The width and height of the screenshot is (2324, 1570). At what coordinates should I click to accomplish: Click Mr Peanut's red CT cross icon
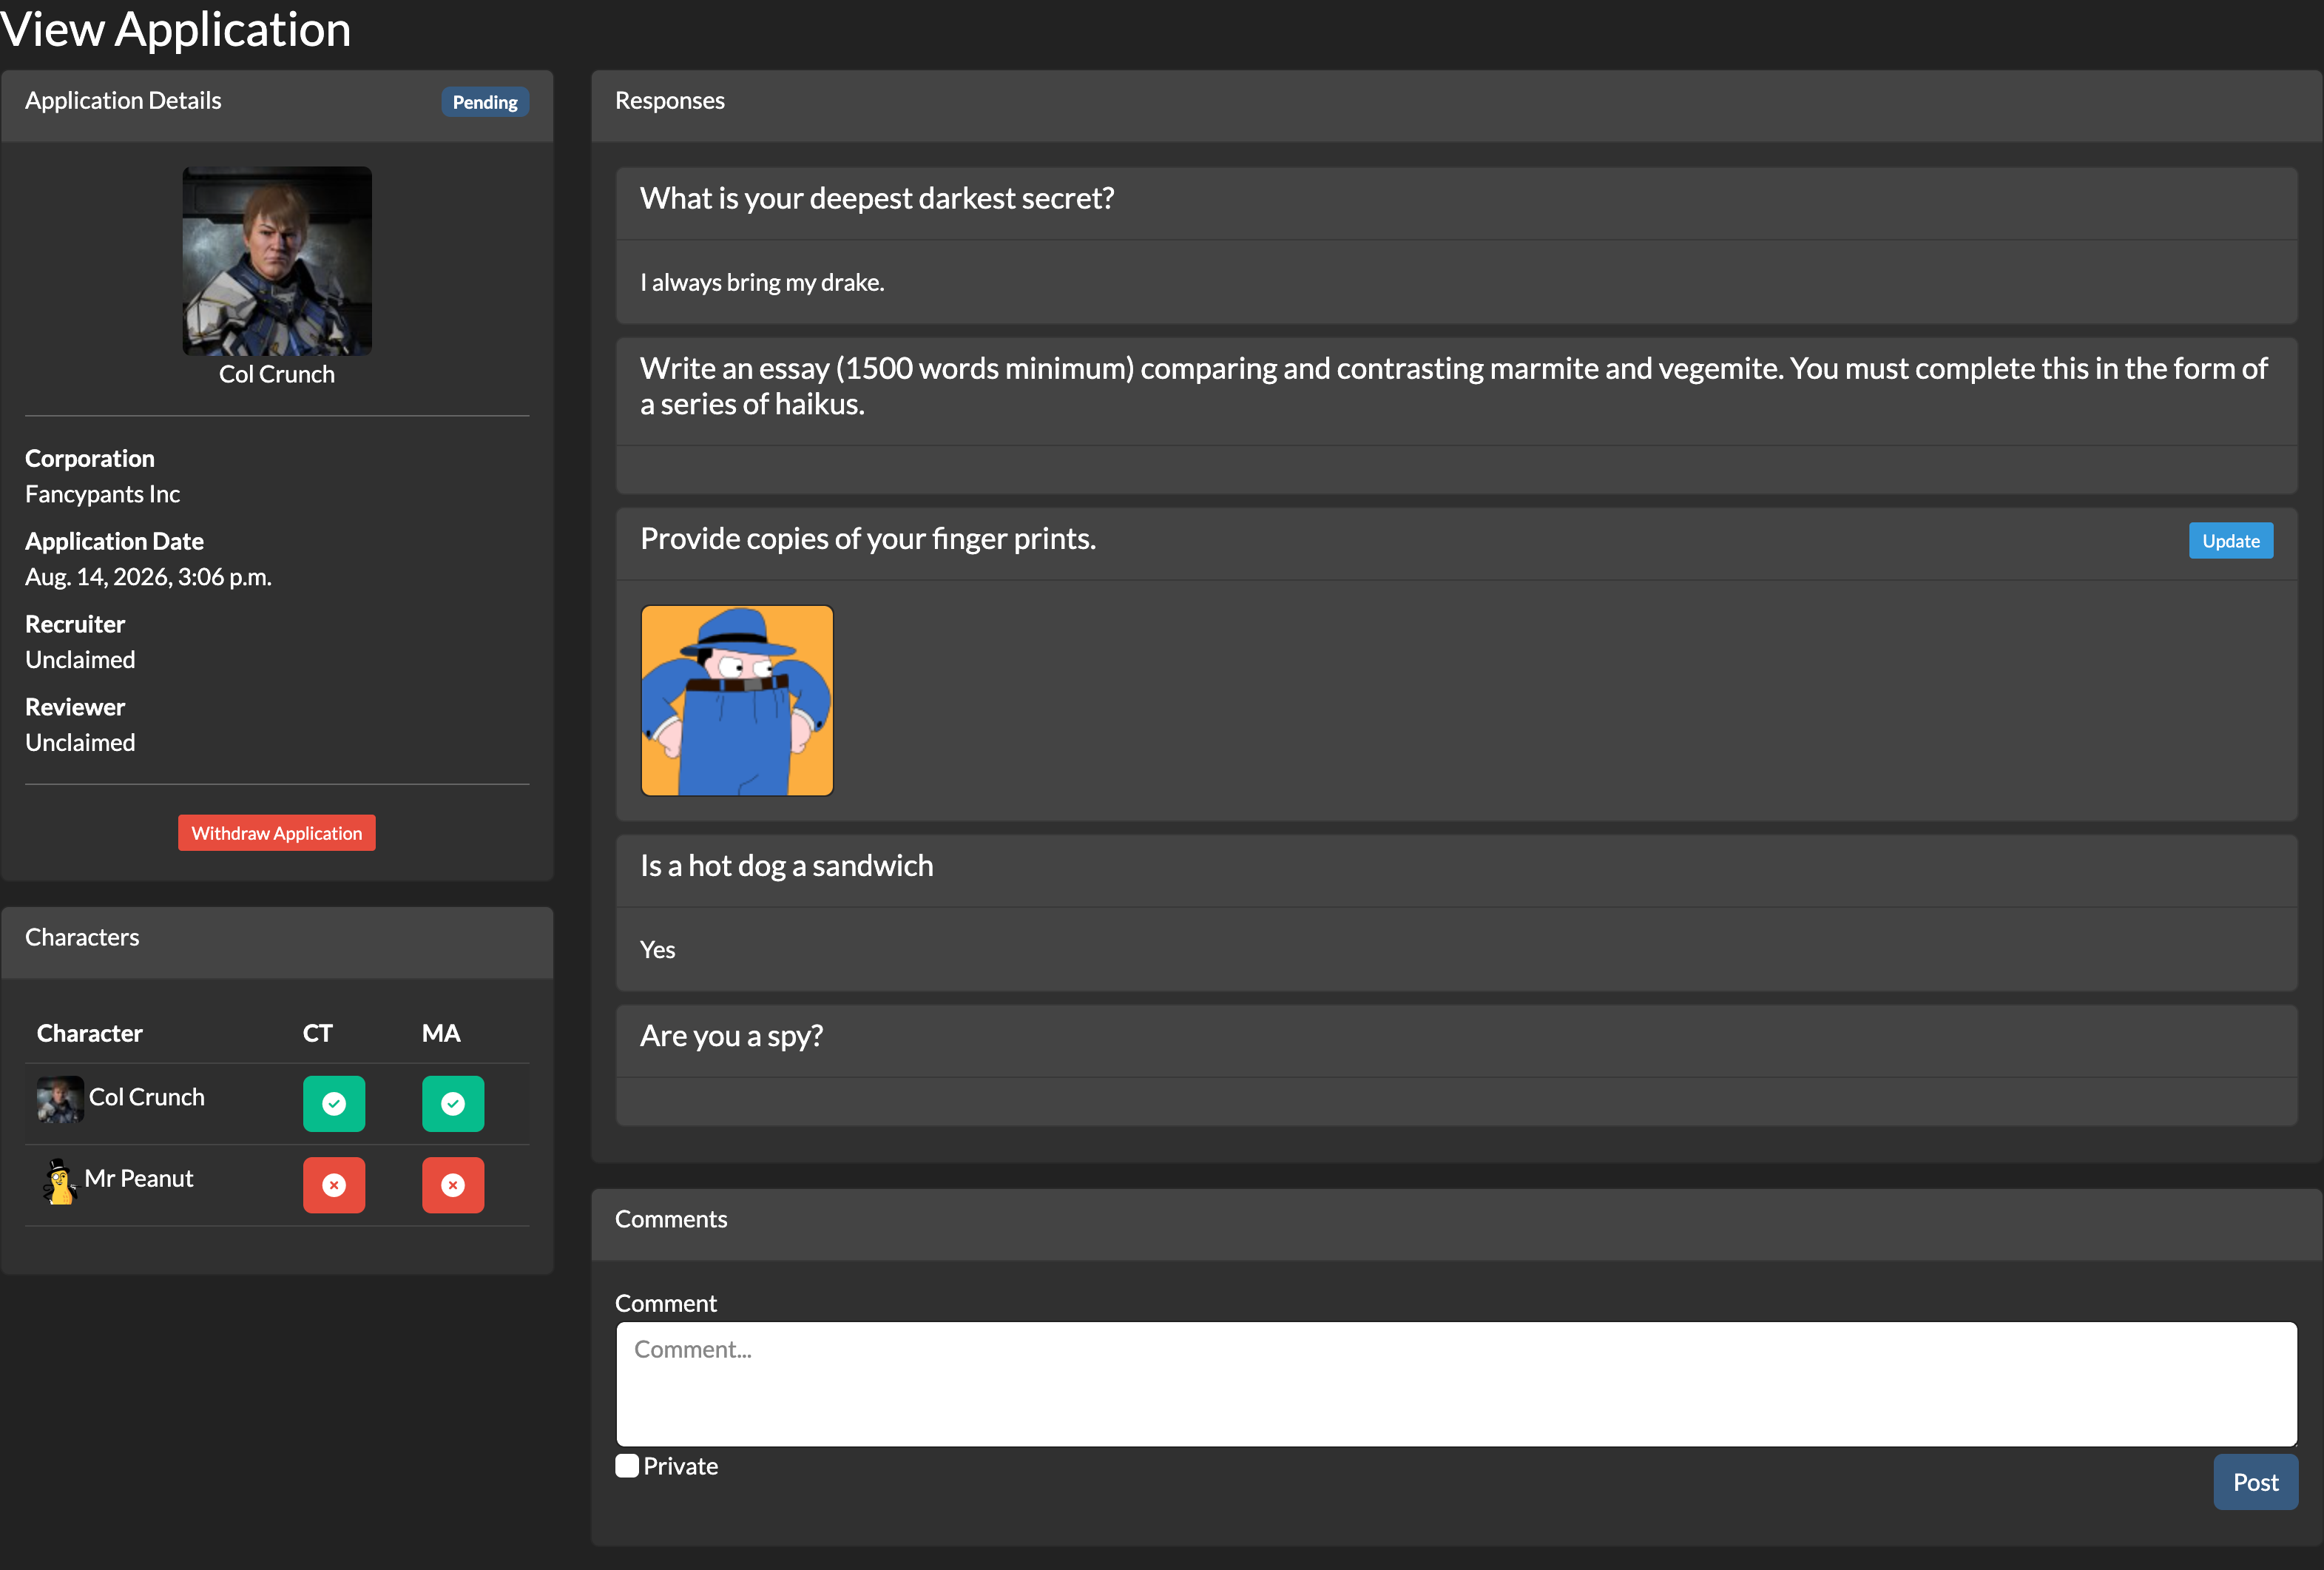point(334,1185)
